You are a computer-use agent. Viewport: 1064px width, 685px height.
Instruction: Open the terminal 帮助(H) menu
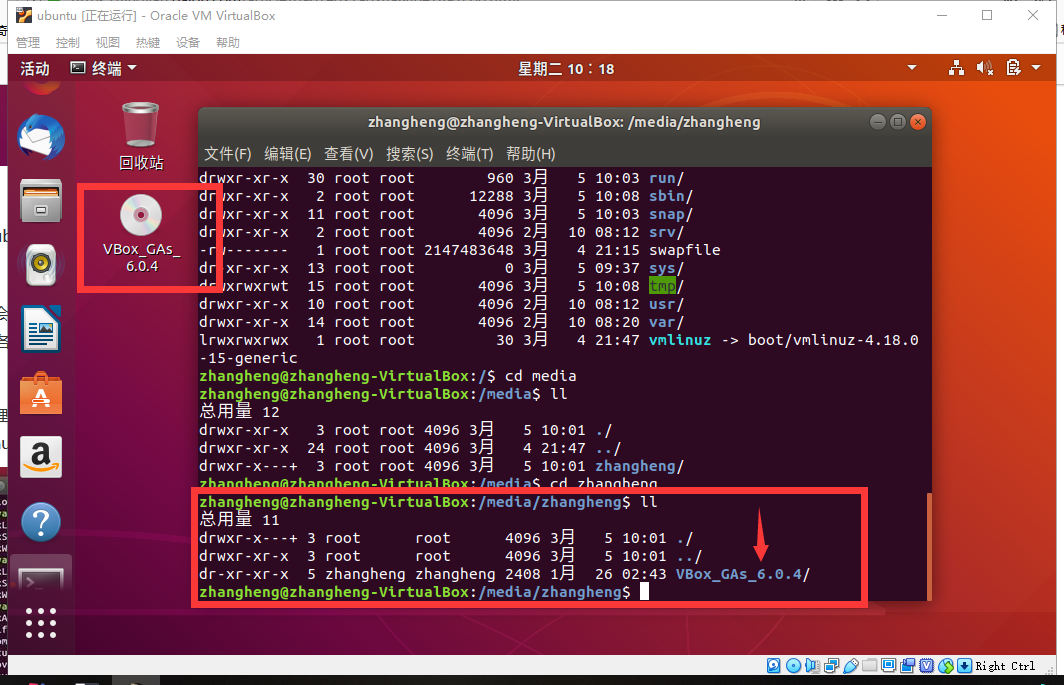[x=531, y=154]
